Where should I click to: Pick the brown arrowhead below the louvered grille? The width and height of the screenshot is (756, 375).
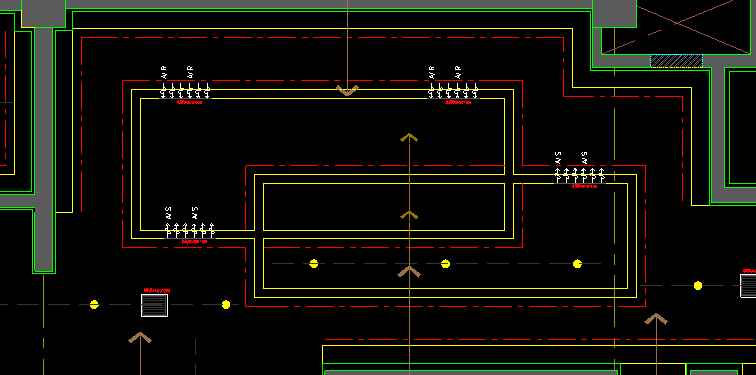coord(140,337)
